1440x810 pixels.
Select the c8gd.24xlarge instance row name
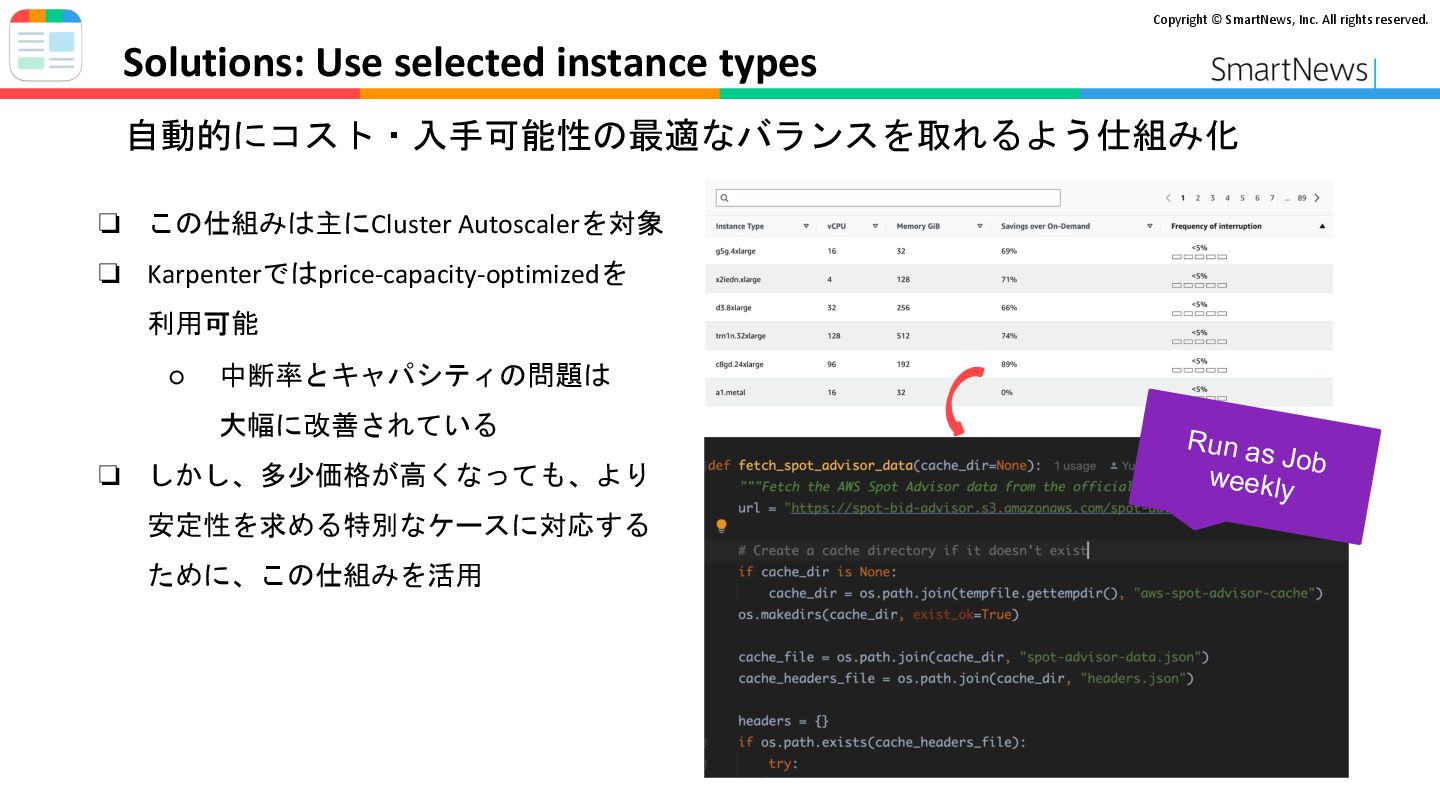[x=740, y=365]
